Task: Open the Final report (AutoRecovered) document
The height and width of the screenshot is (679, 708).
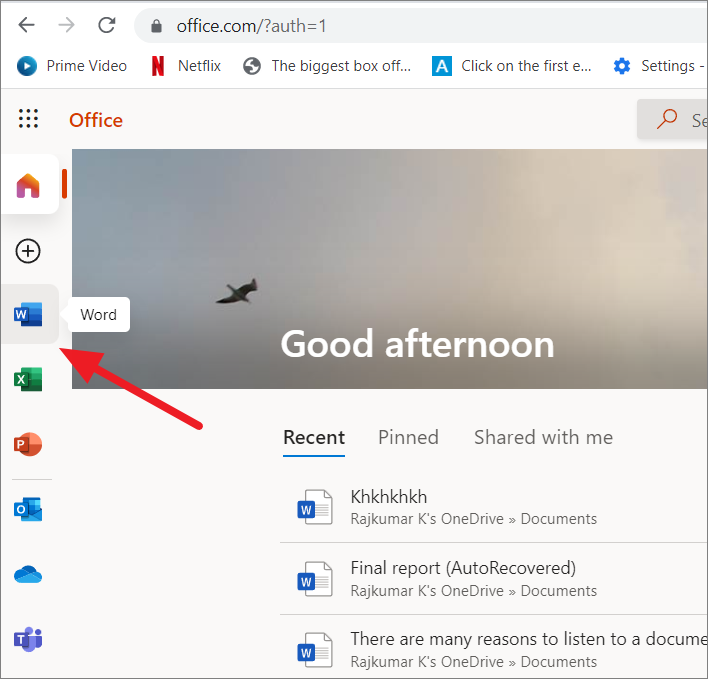Action: pos(463,568)
